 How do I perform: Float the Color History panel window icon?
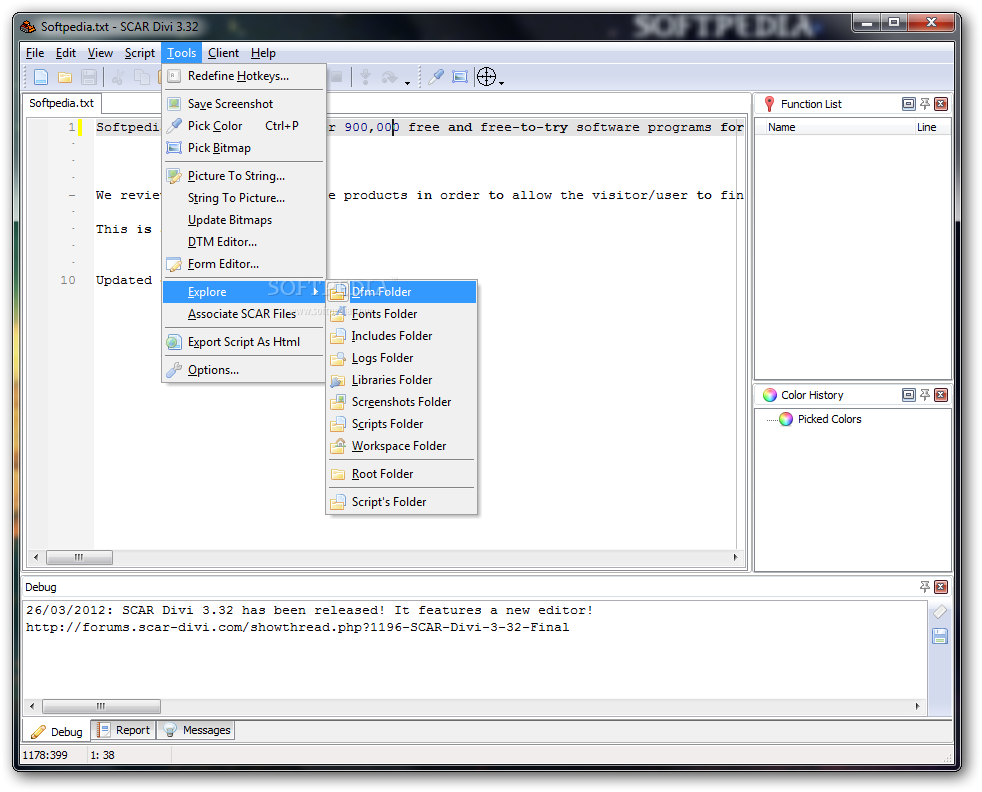pos(908,394)
